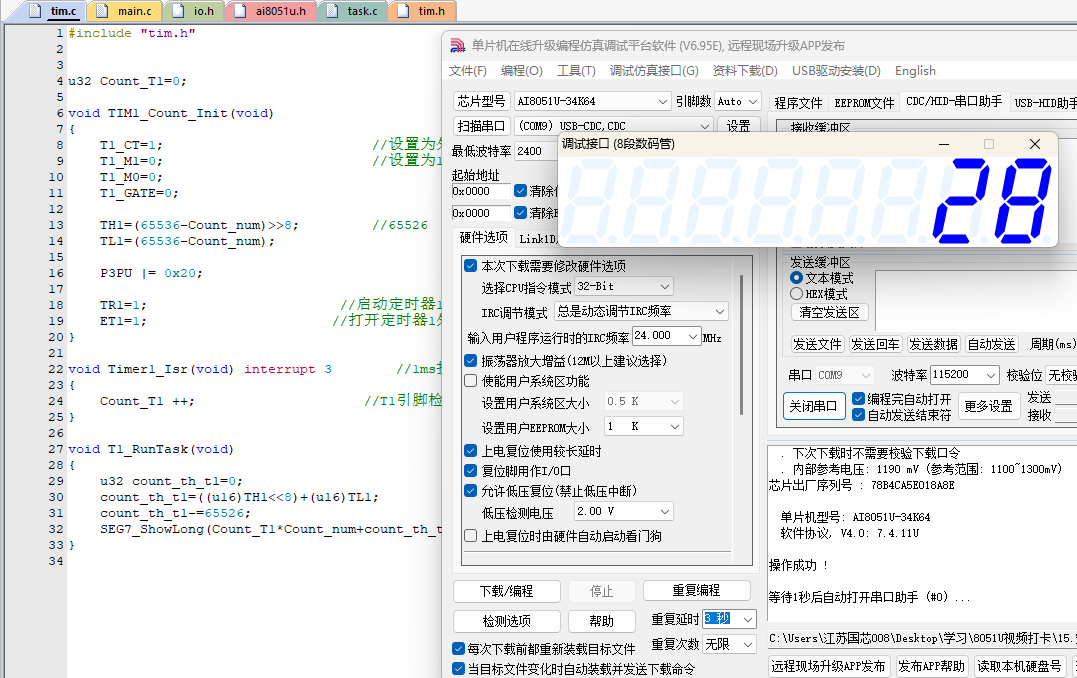Toggle 振荡器放大增益 checkbox
The height and width of the screenshot is (678, 1077).
(x=471, y=361)
